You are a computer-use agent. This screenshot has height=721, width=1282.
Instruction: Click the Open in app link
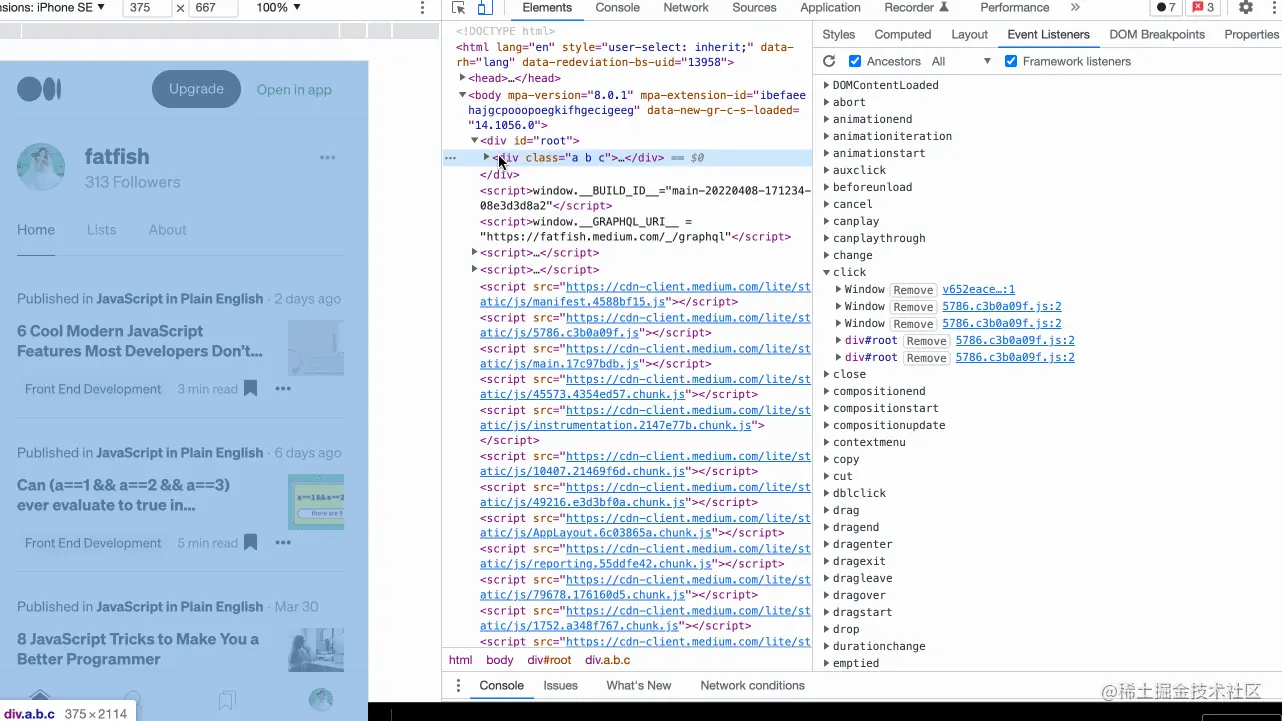click(x=294, y=89)
